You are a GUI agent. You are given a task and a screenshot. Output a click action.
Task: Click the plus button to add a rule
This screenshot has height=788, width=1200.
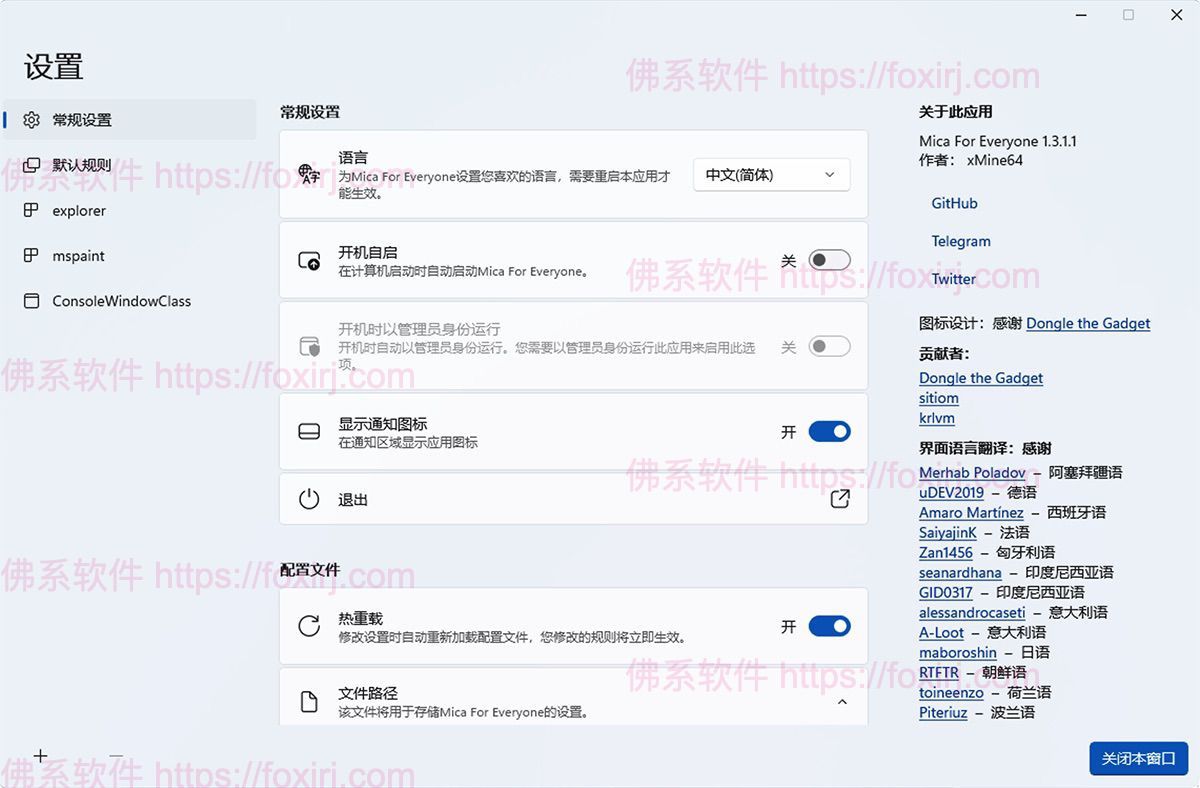pos(40,755)
